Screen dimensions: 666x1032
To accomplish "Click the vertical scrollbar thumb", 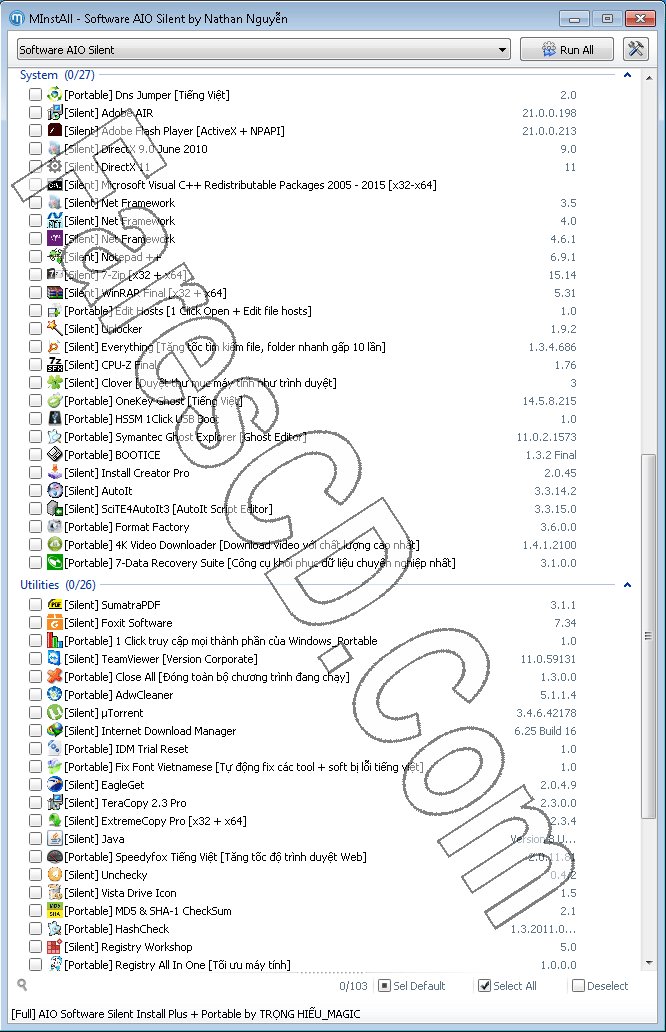I will click(649, 636).
